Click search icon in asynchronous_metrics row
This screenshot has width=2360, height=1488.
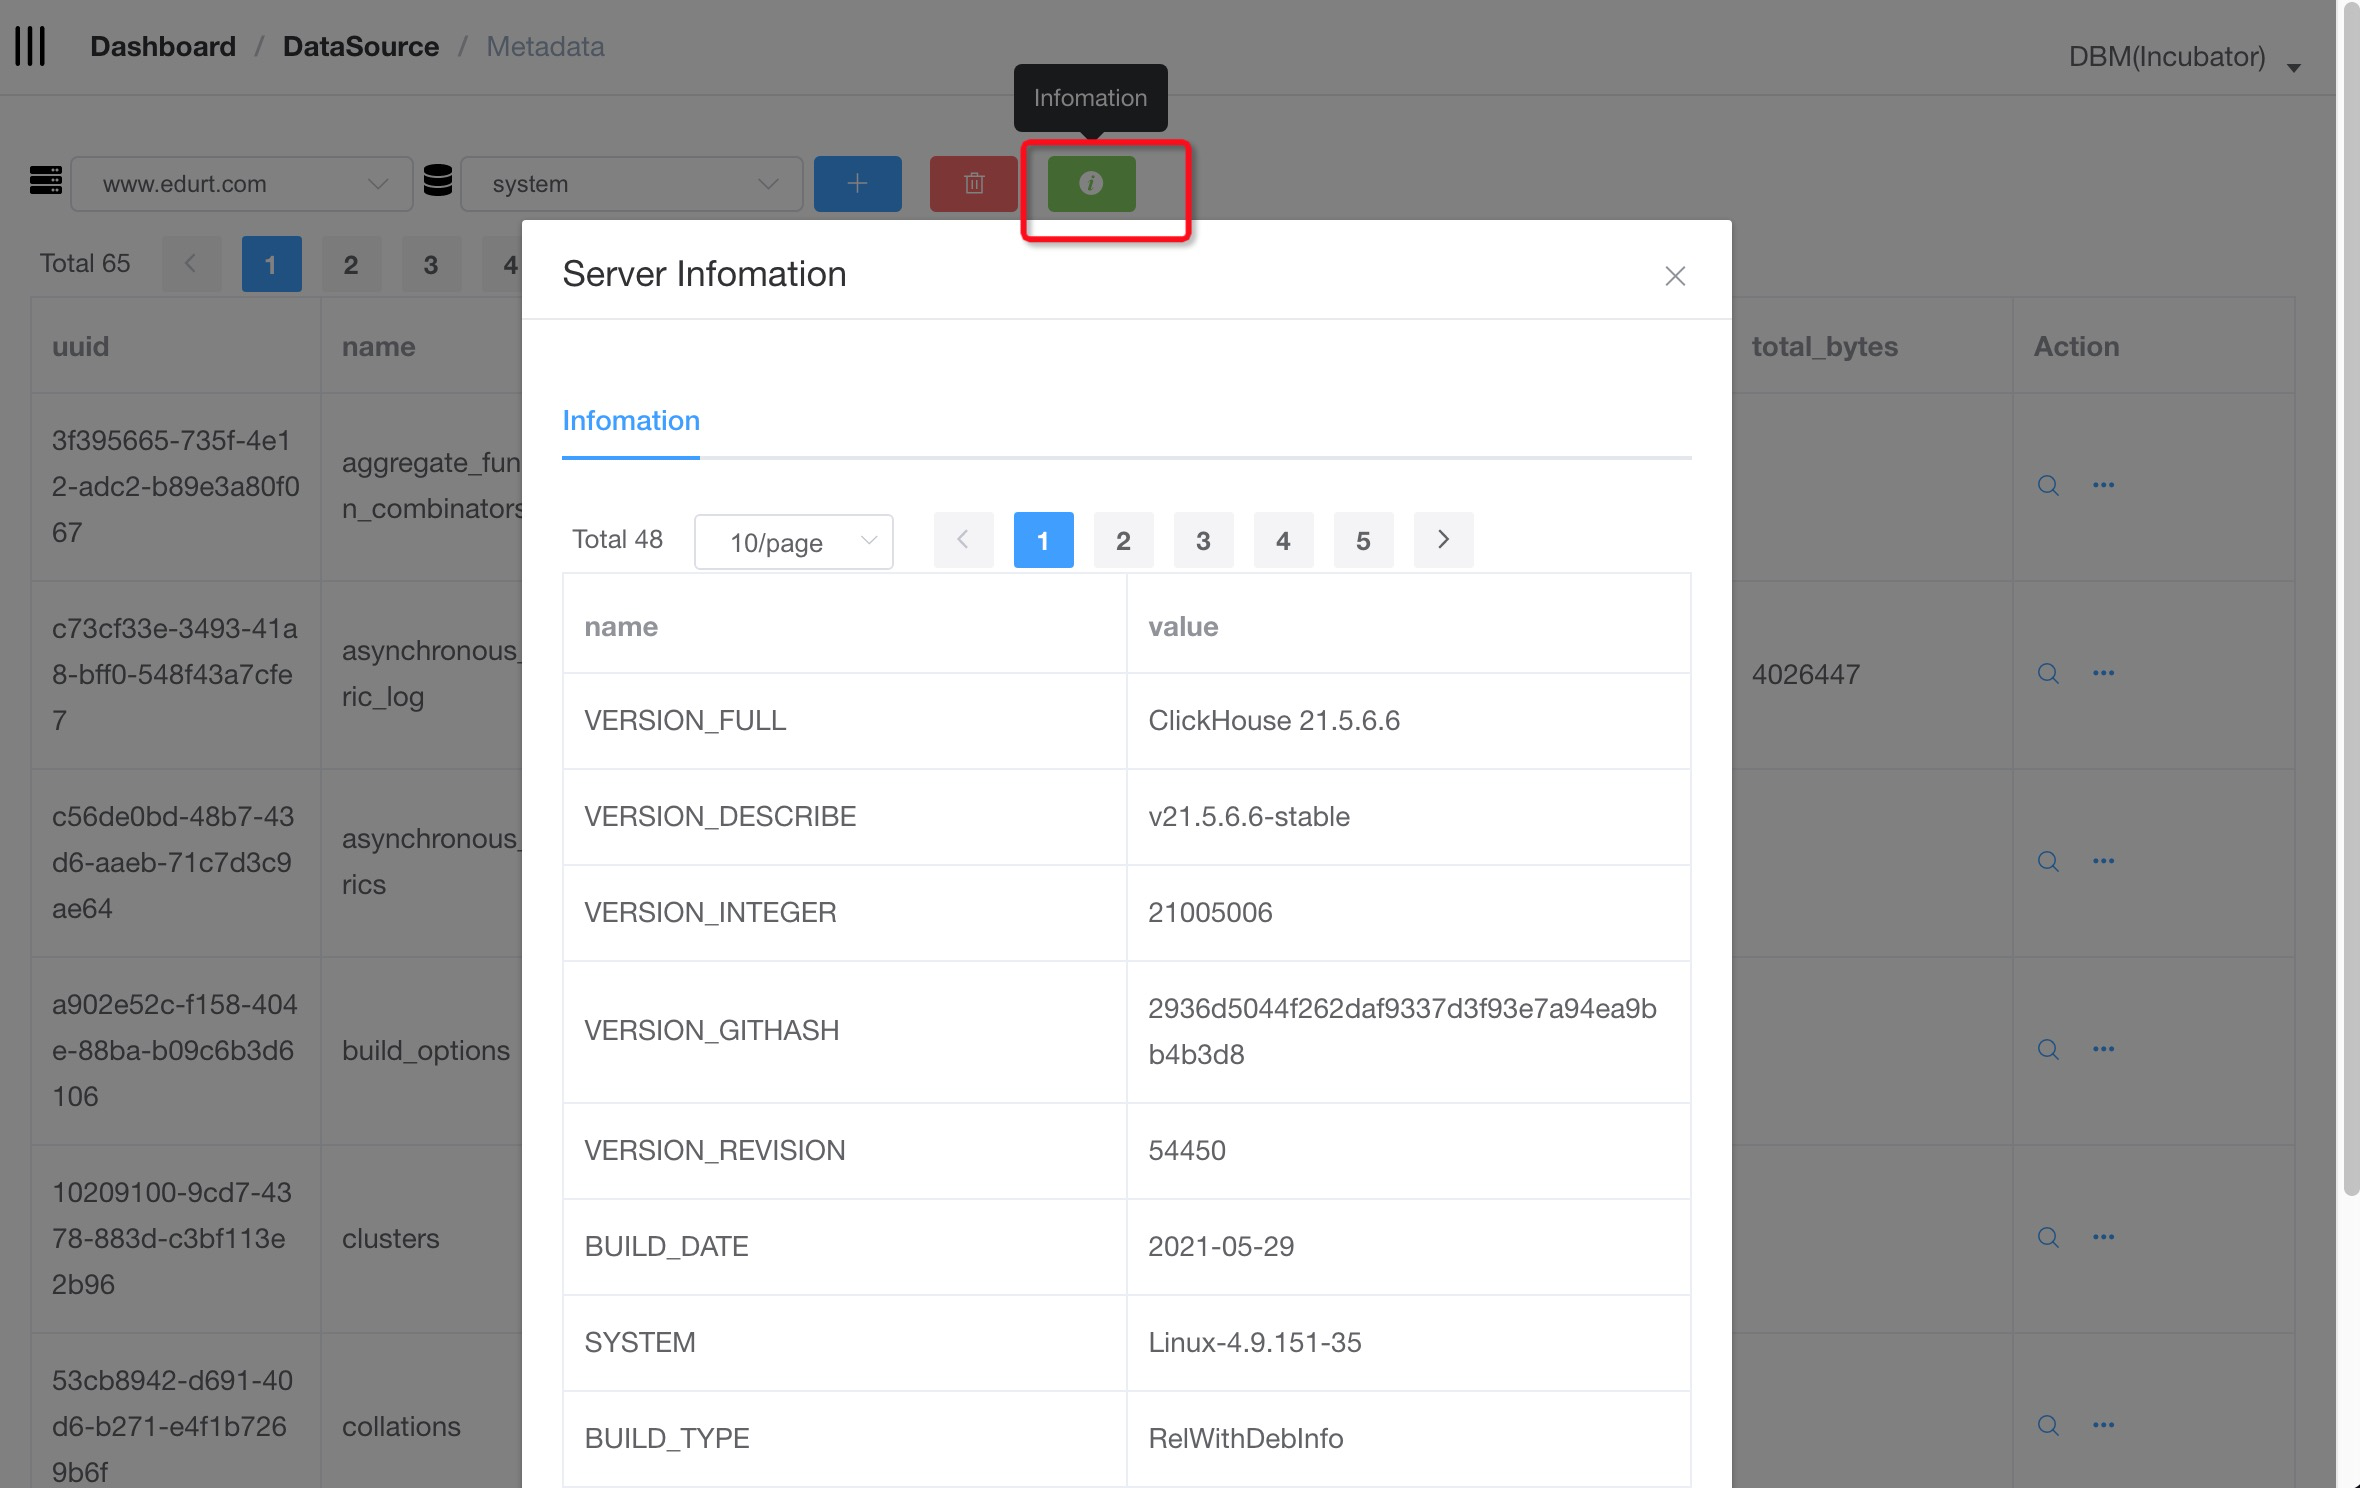2047,861
